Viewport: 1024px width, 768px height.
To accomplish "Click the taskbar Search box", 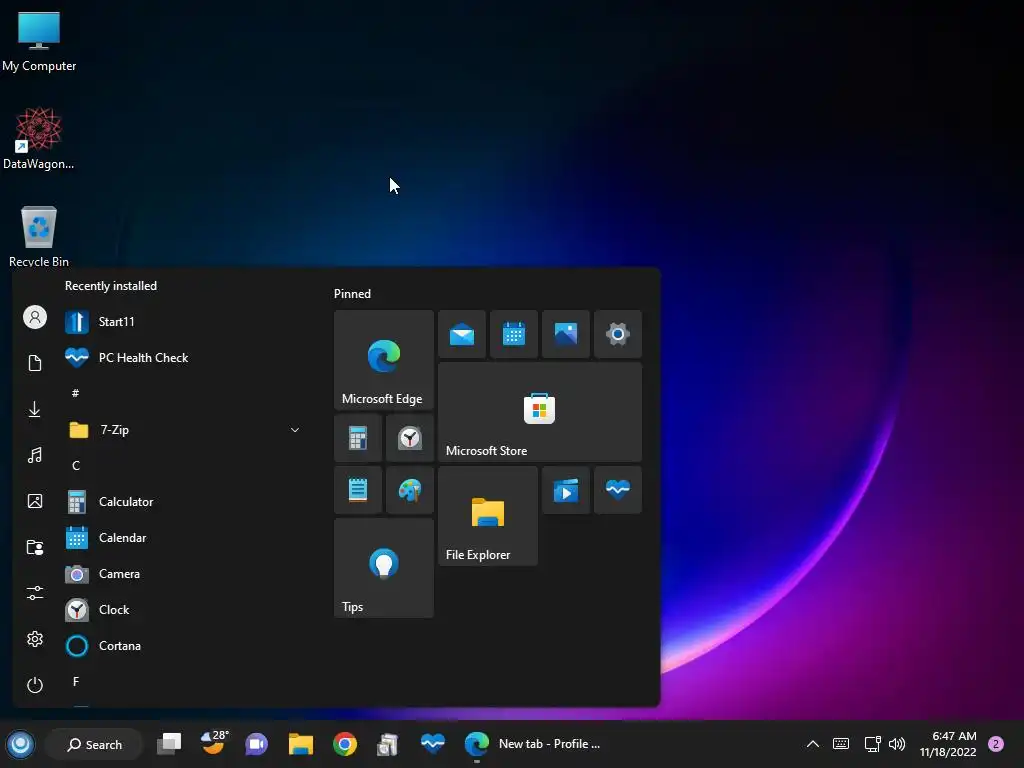I will [95, 744].
